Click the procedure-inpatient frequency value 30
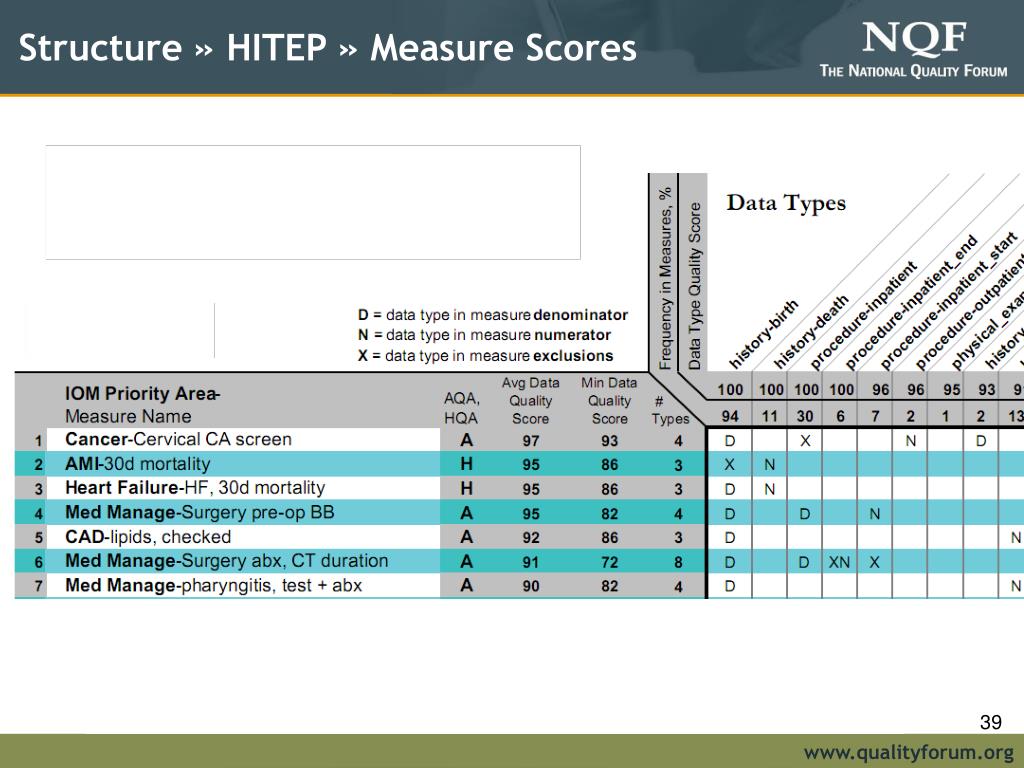This screenshot has height=768, width=1024. [805, 416]
